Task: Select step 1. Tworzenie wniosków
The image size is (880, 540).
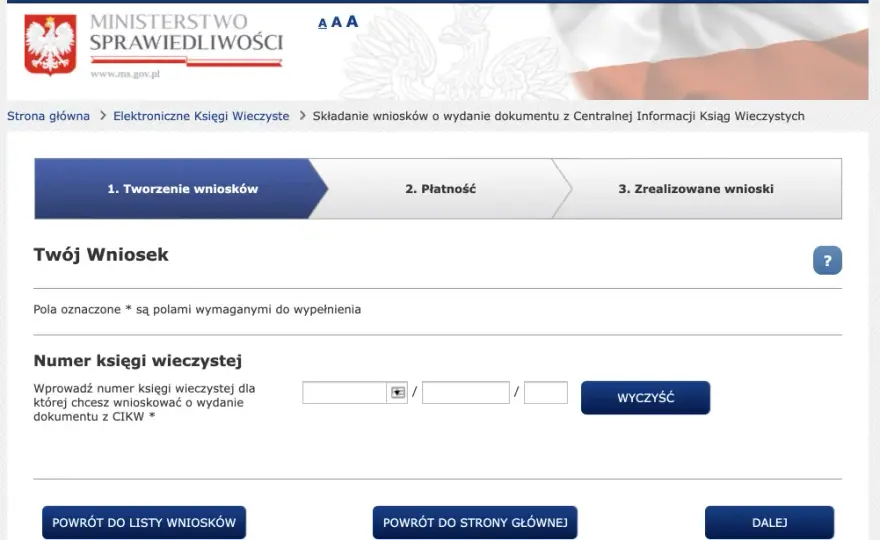Action: point(181,189)
